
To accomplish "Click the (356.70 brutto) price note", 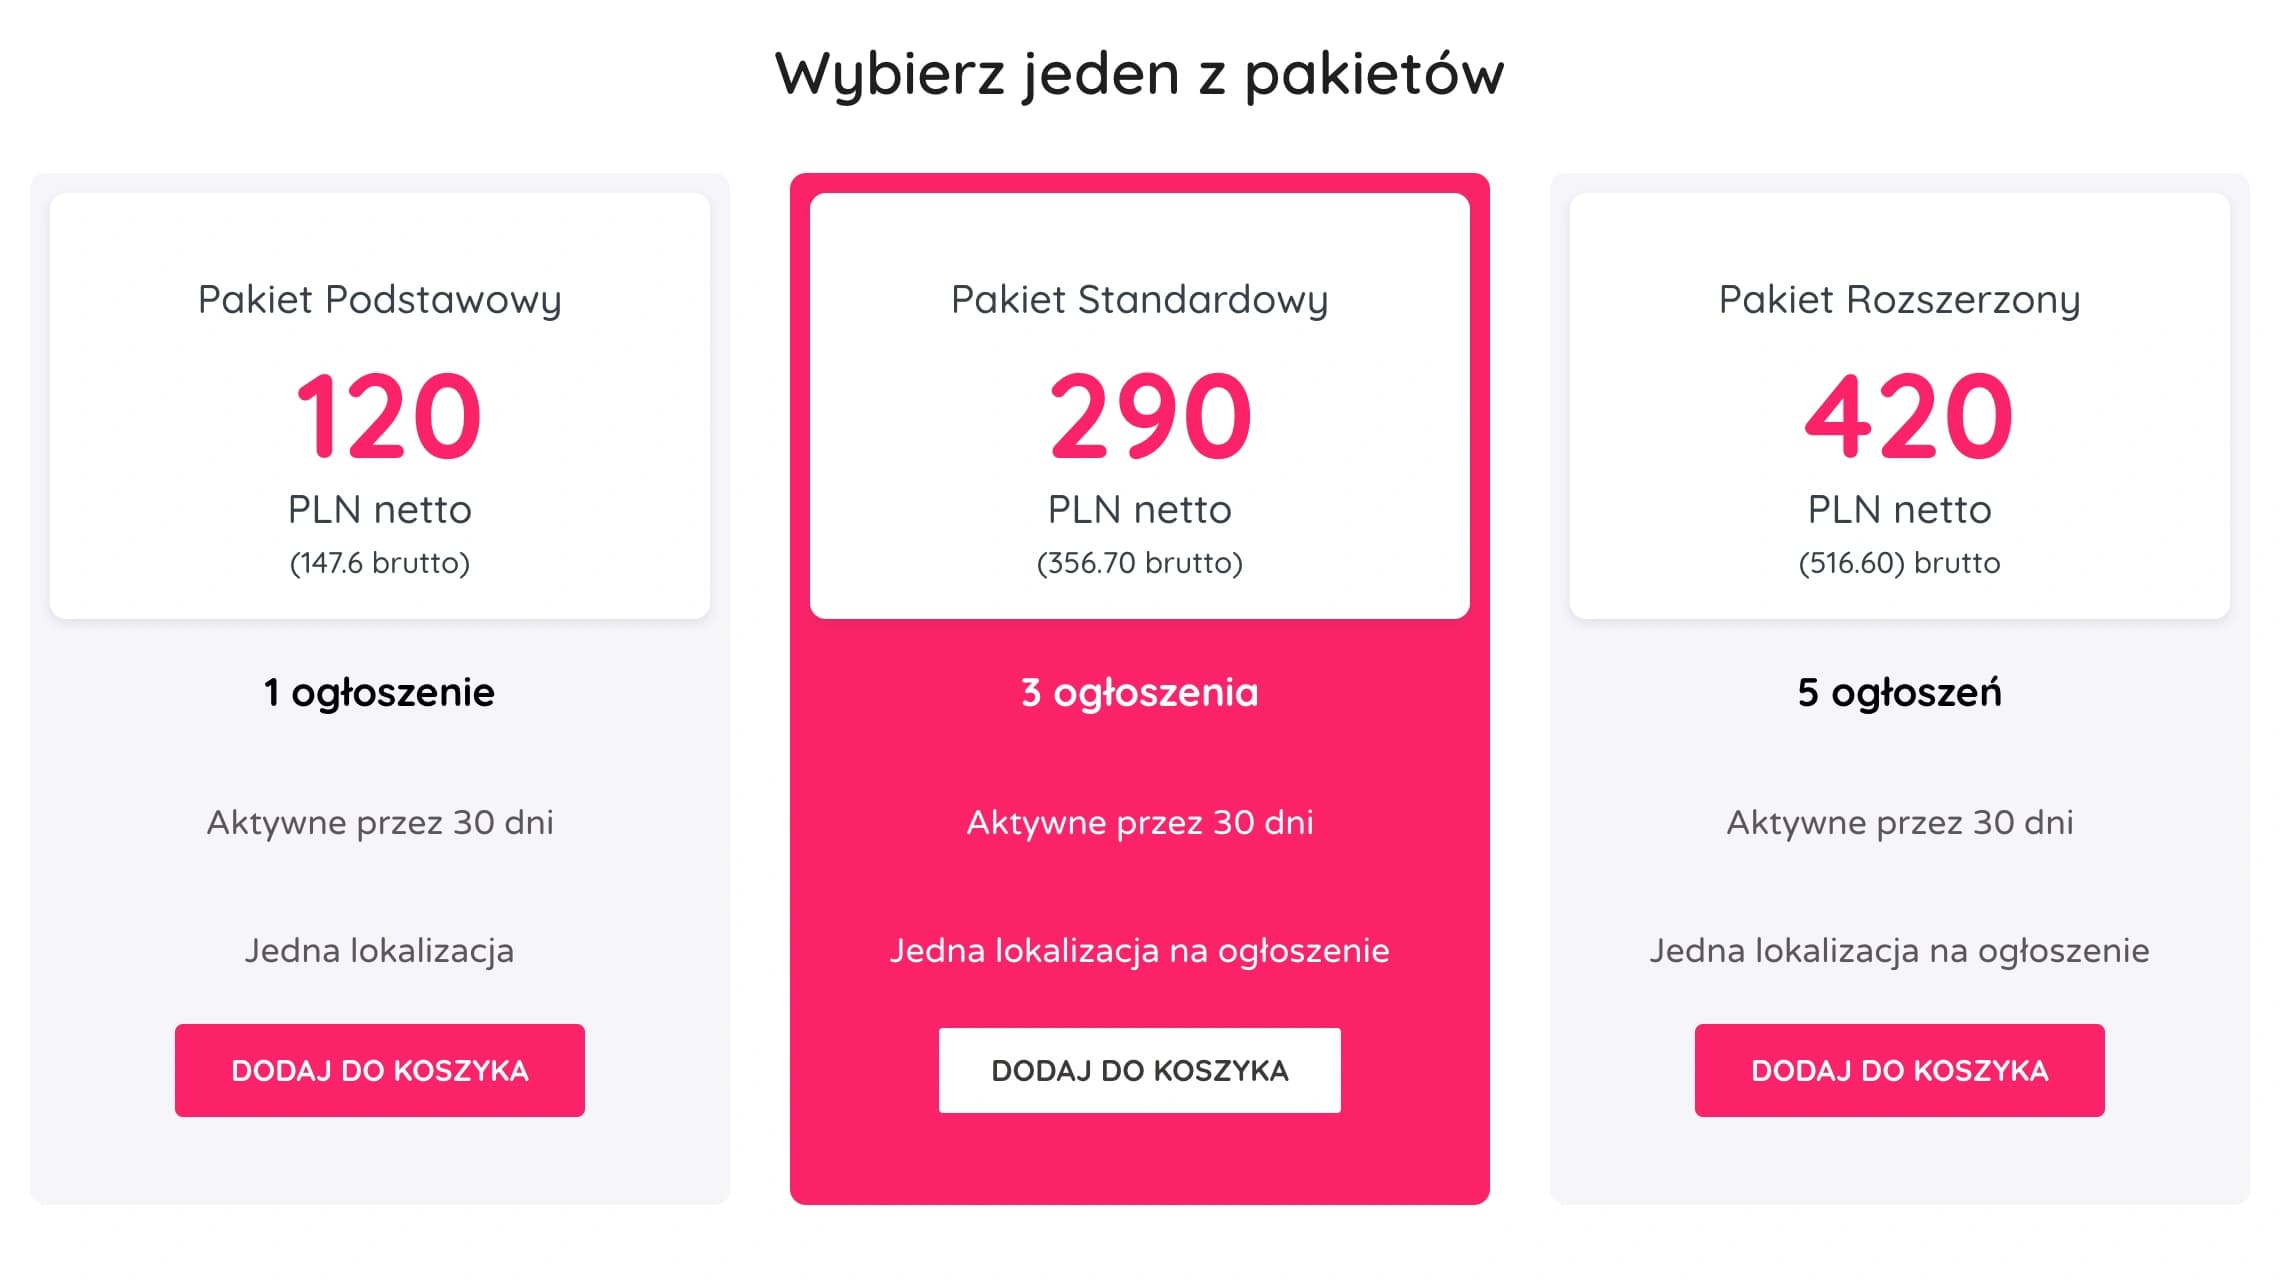I will click(1139, 562).
